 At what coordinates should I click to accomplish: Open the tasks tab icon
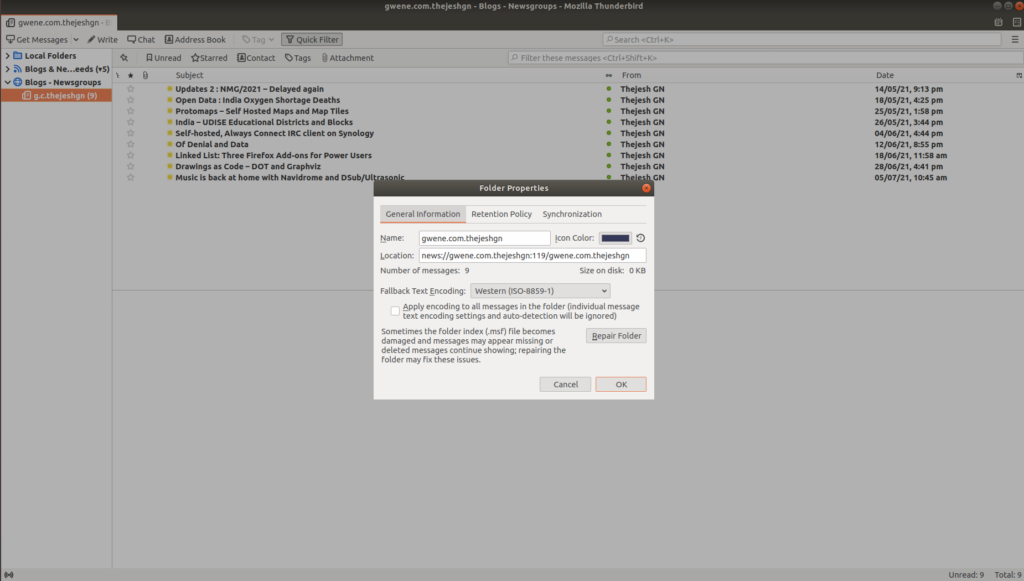click(1017, 22)
